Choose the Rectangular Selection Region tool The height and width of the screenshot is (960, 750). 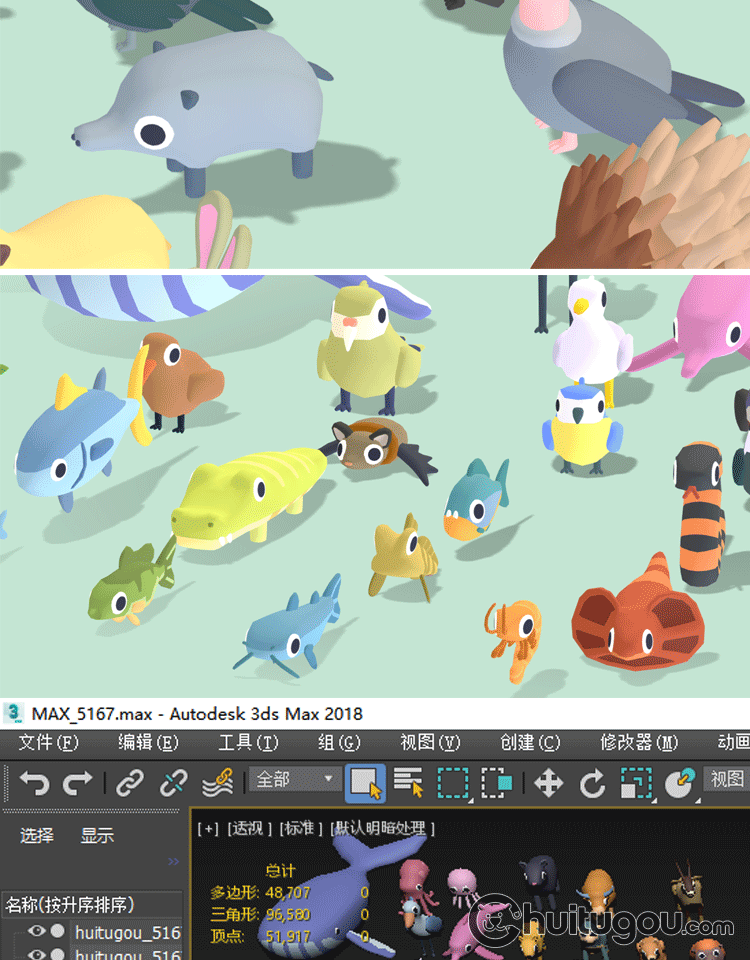pos(453,783)
